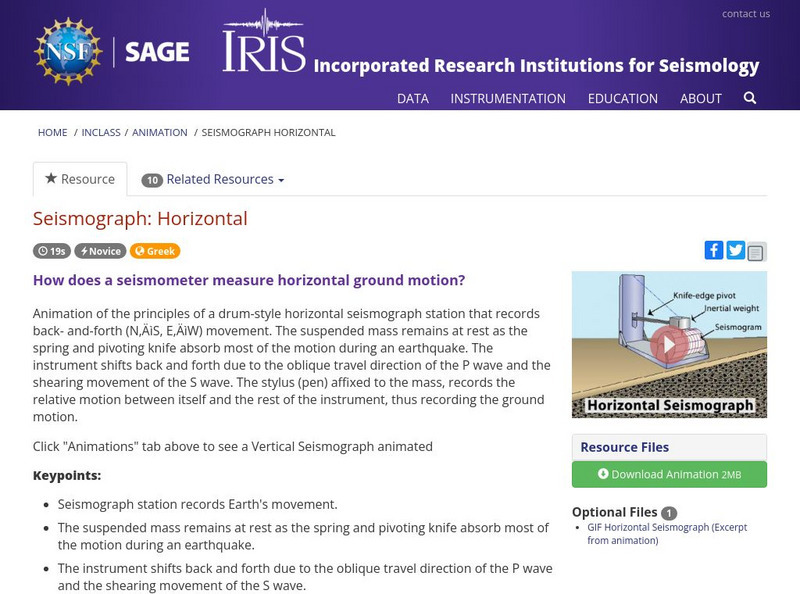Image resolution: width=800 pixels, height=594 pixels.
Task: Toggle the star on the Resource tab
Action: point(50,179)
